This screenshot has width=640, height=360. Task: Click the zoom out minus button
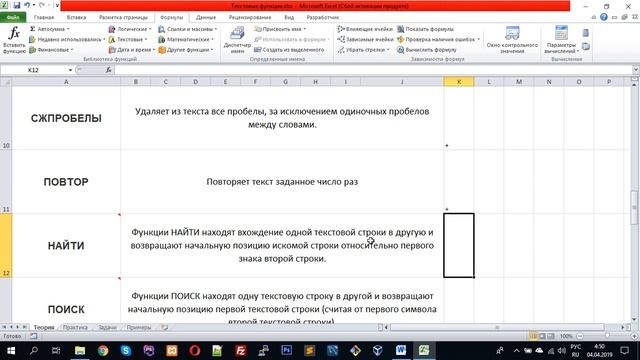point(580,336)
